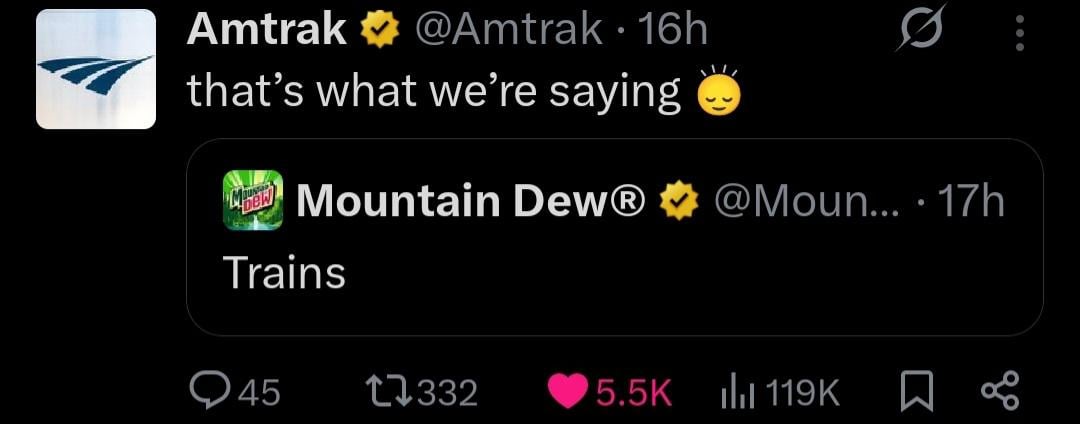The height and width of the screenshot is (424, 1080).
Task: Click the 16h timestamp
Action: pos(675,32)
